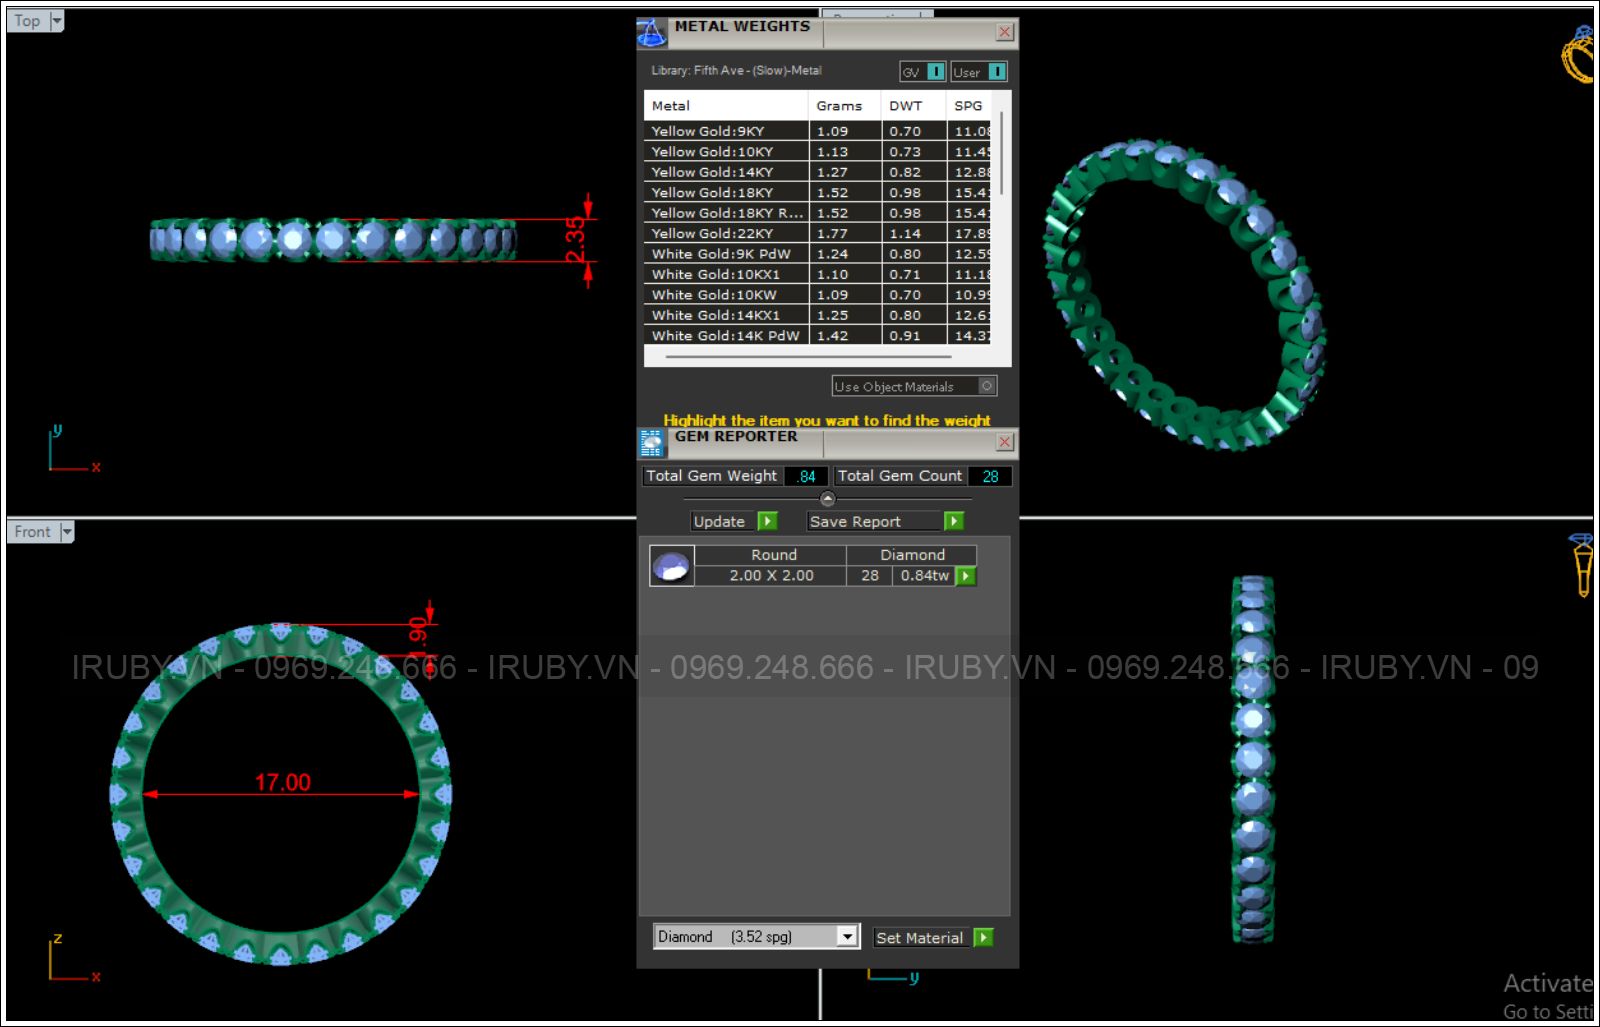Click the pendant icon at right edge
The height and width of the screenshot is (1027, 1600).
pyautogui.click(x=1582, y=564)
